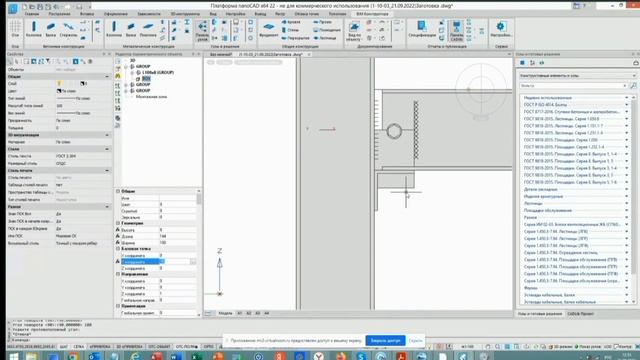Toggle ШАГ snap mode in status bar

(x=64, y=347)
